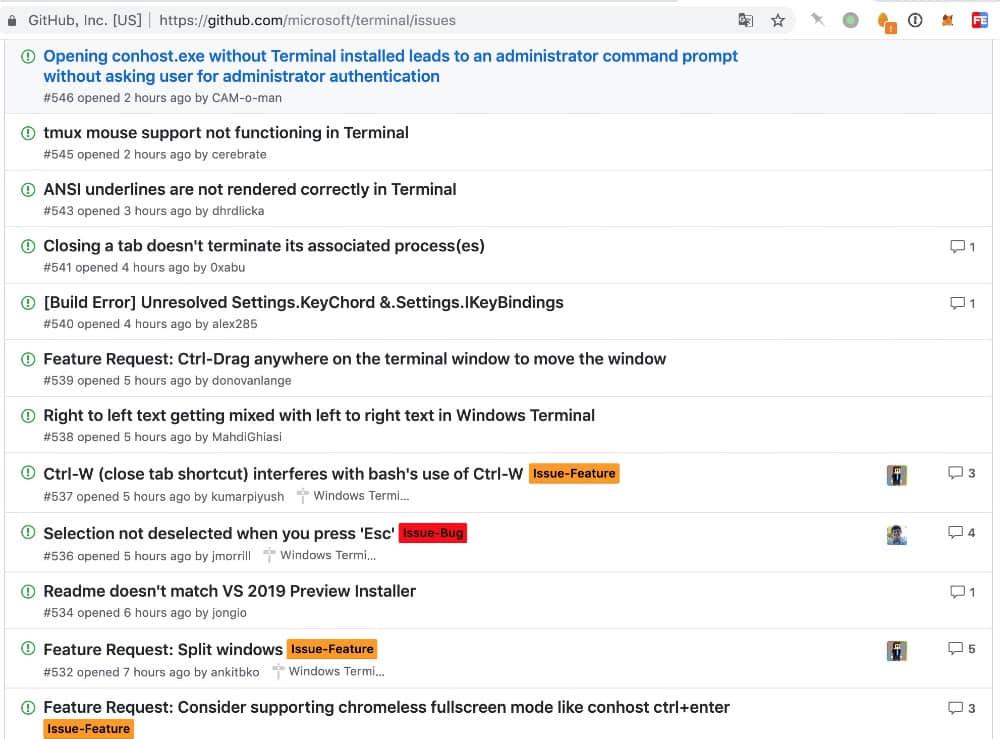Open issue about ANSI underlines rendering
The image size is (1000, 739).
[x=250, y=189]
